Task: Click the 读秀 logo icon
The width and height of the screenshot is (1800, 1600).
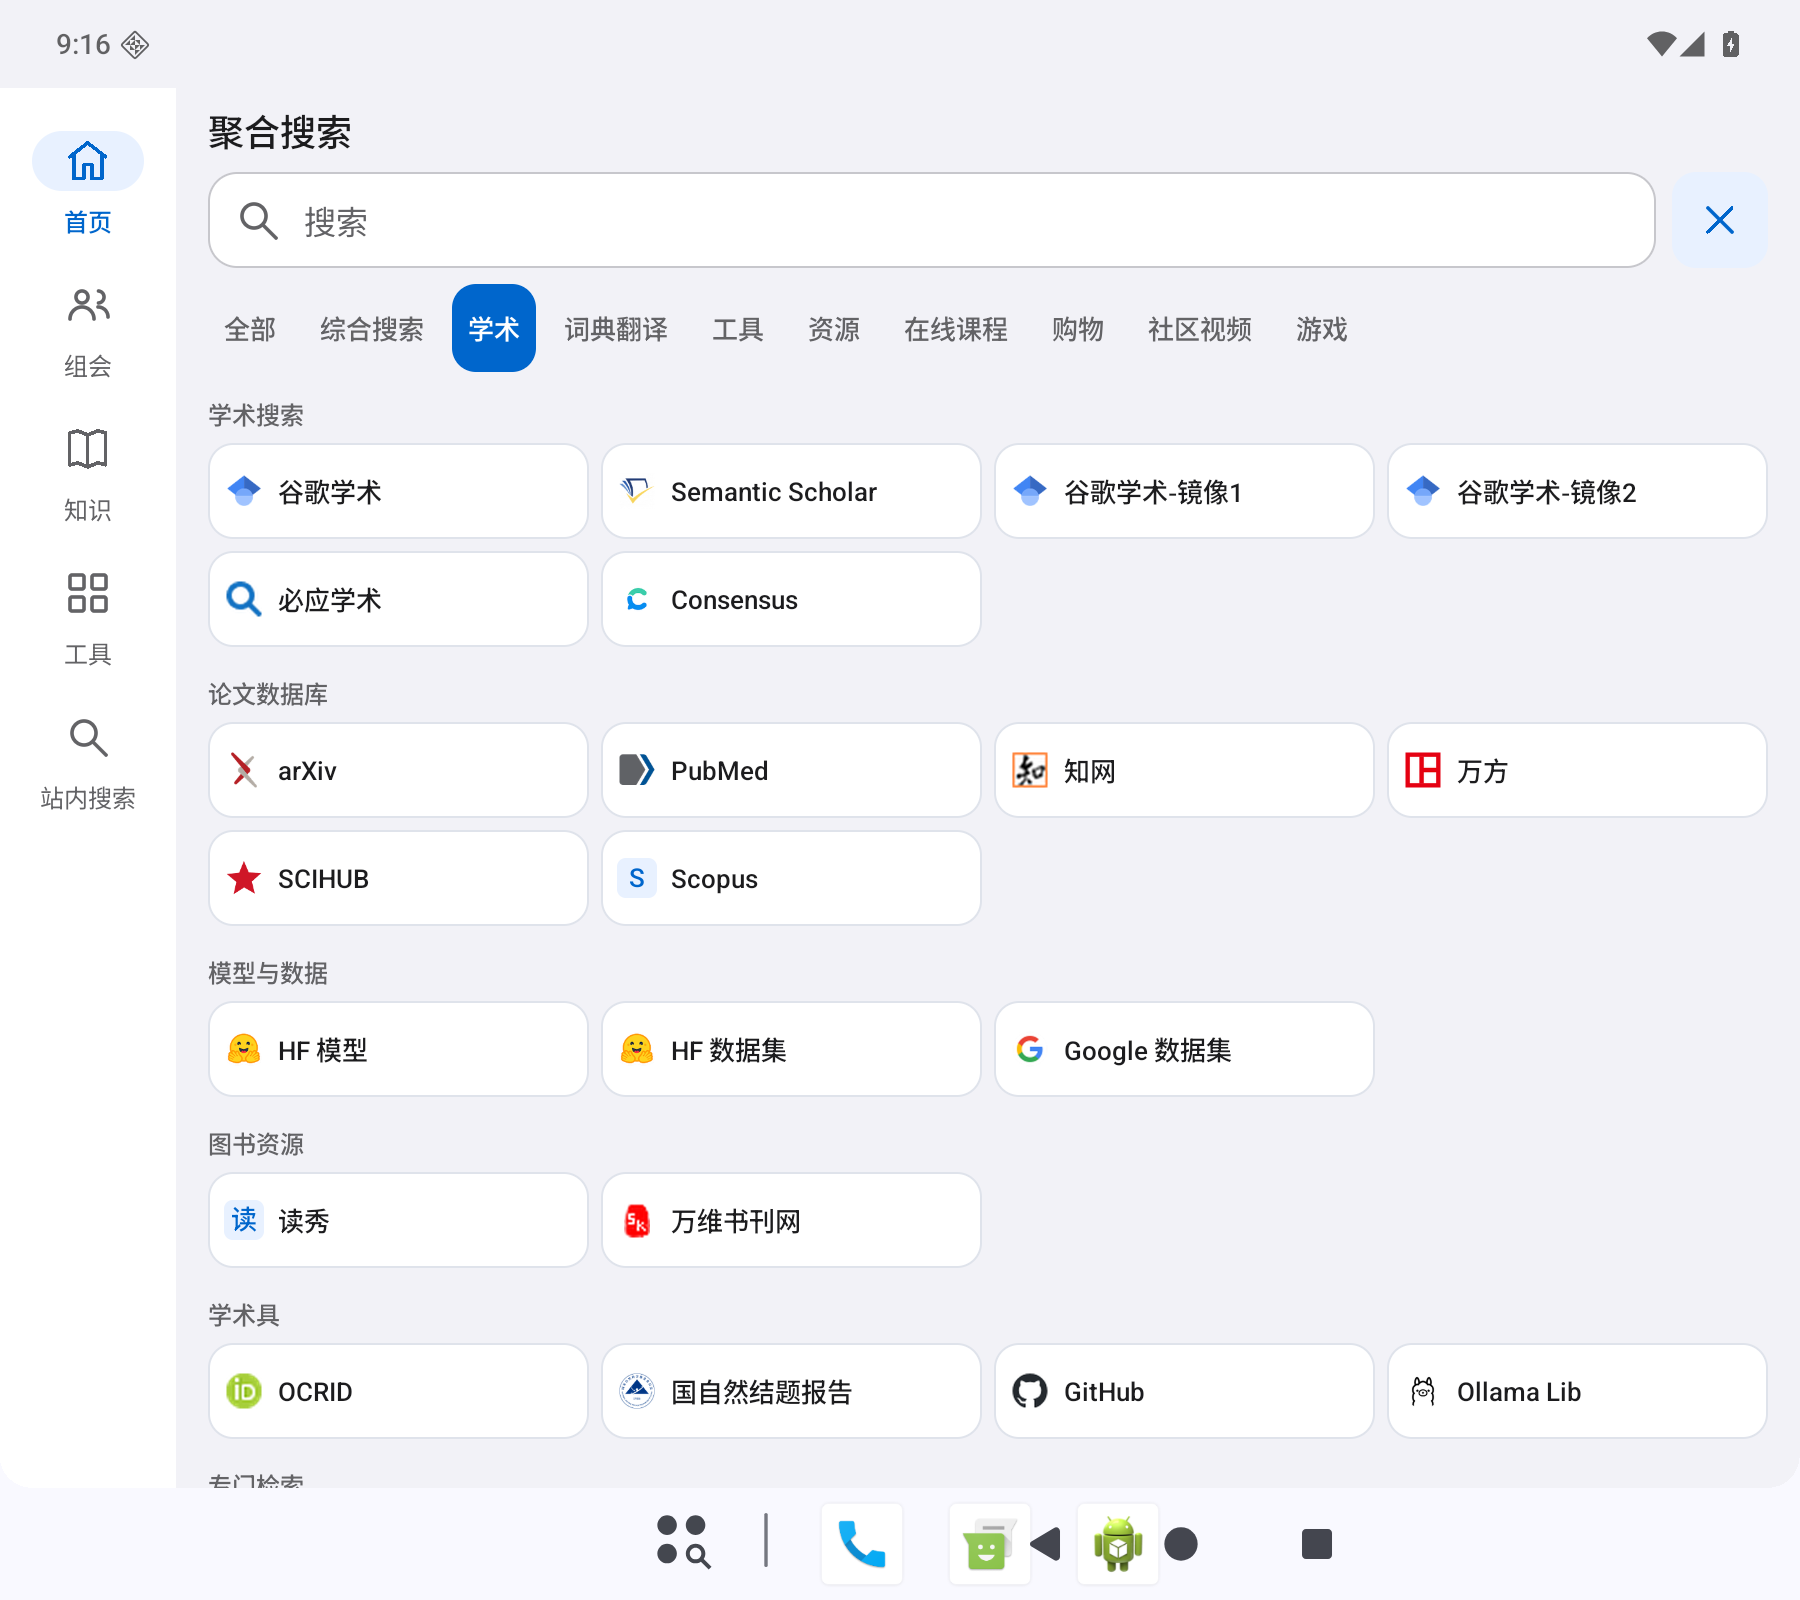Action: click(244, 1220)
